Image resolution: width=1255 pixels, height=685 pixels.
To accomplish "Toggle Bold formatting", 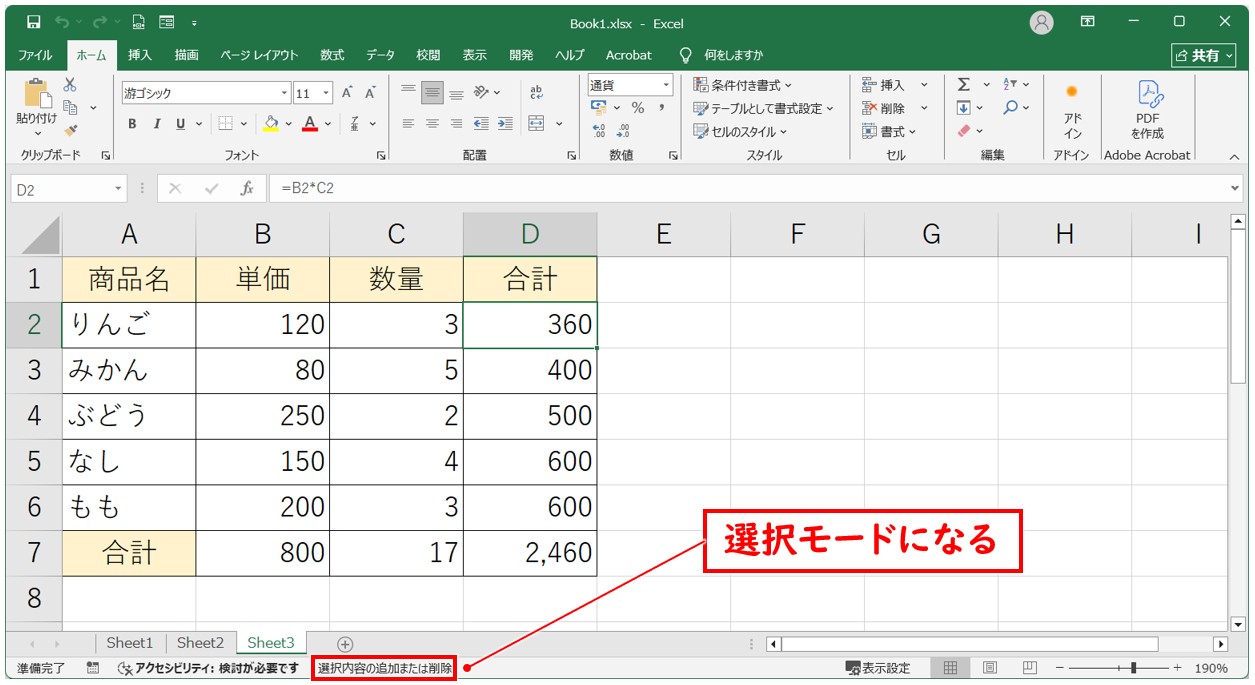I will (x=132, y=124).
